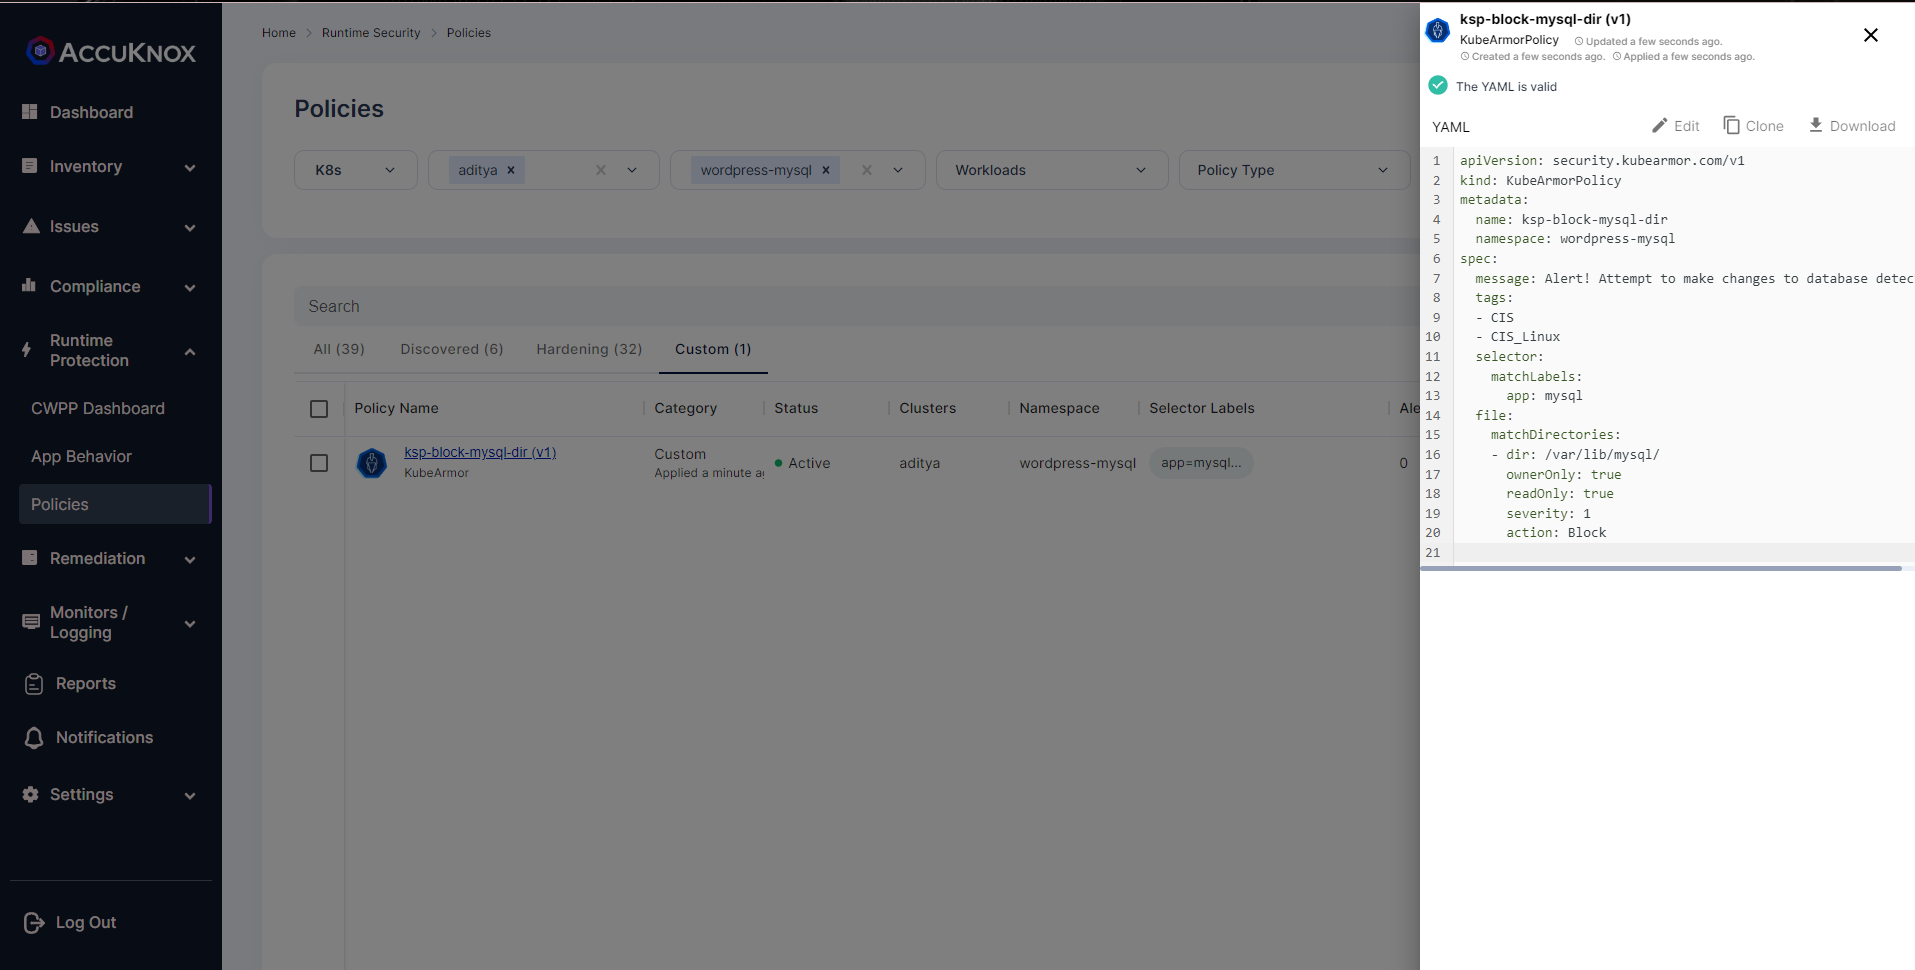
Task: Open Notifications via the bell icon
Action: coord(33,737)
